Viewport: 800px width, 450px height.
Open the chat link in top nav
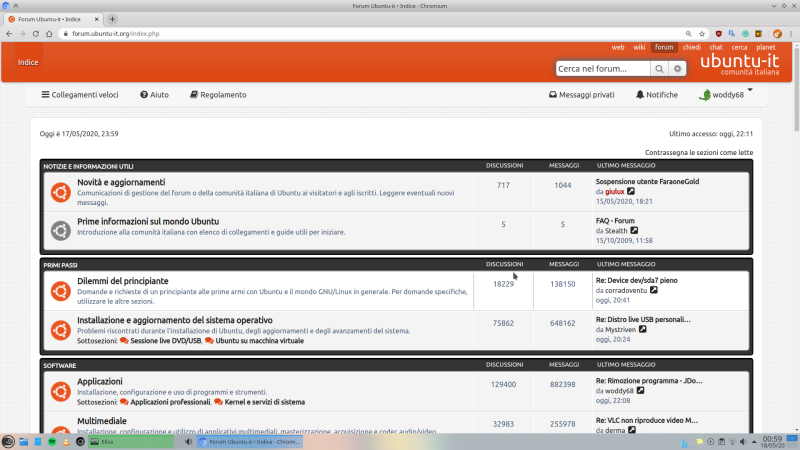716,47
